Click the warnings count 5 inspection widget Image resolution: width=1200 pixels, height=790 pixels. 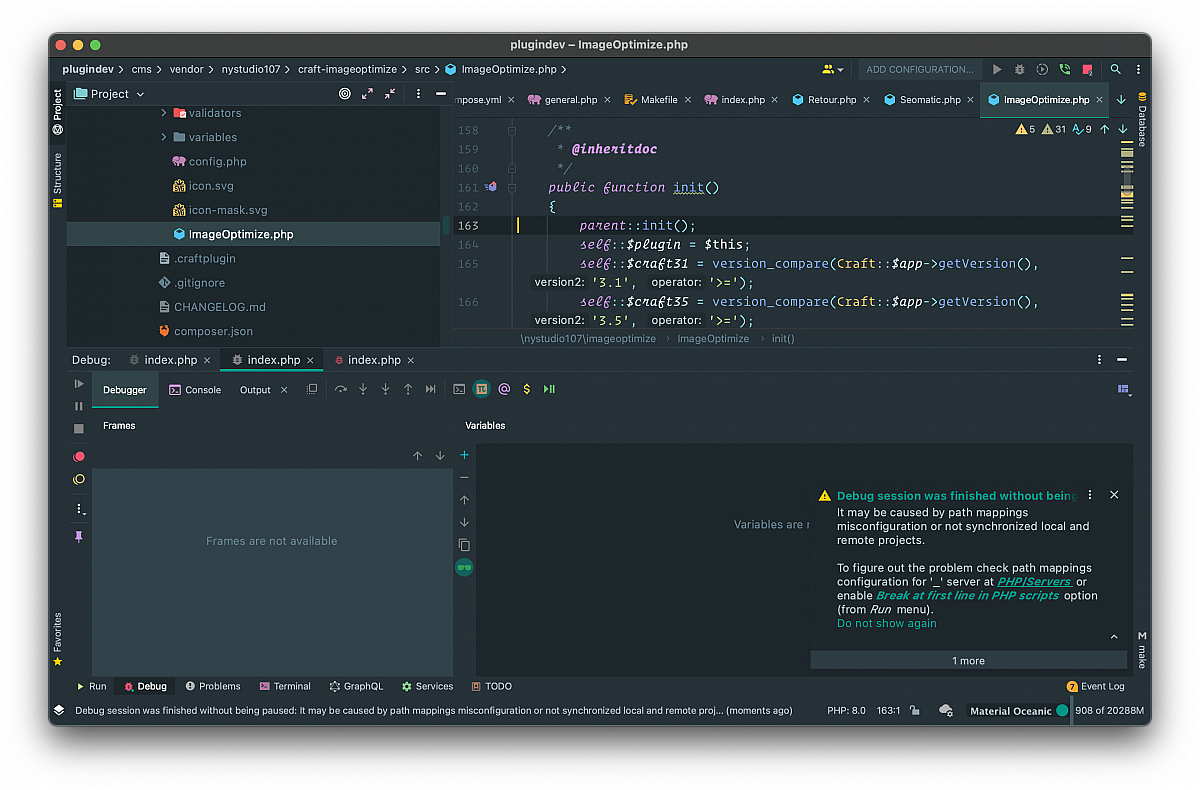click(x=1025, y=129)
